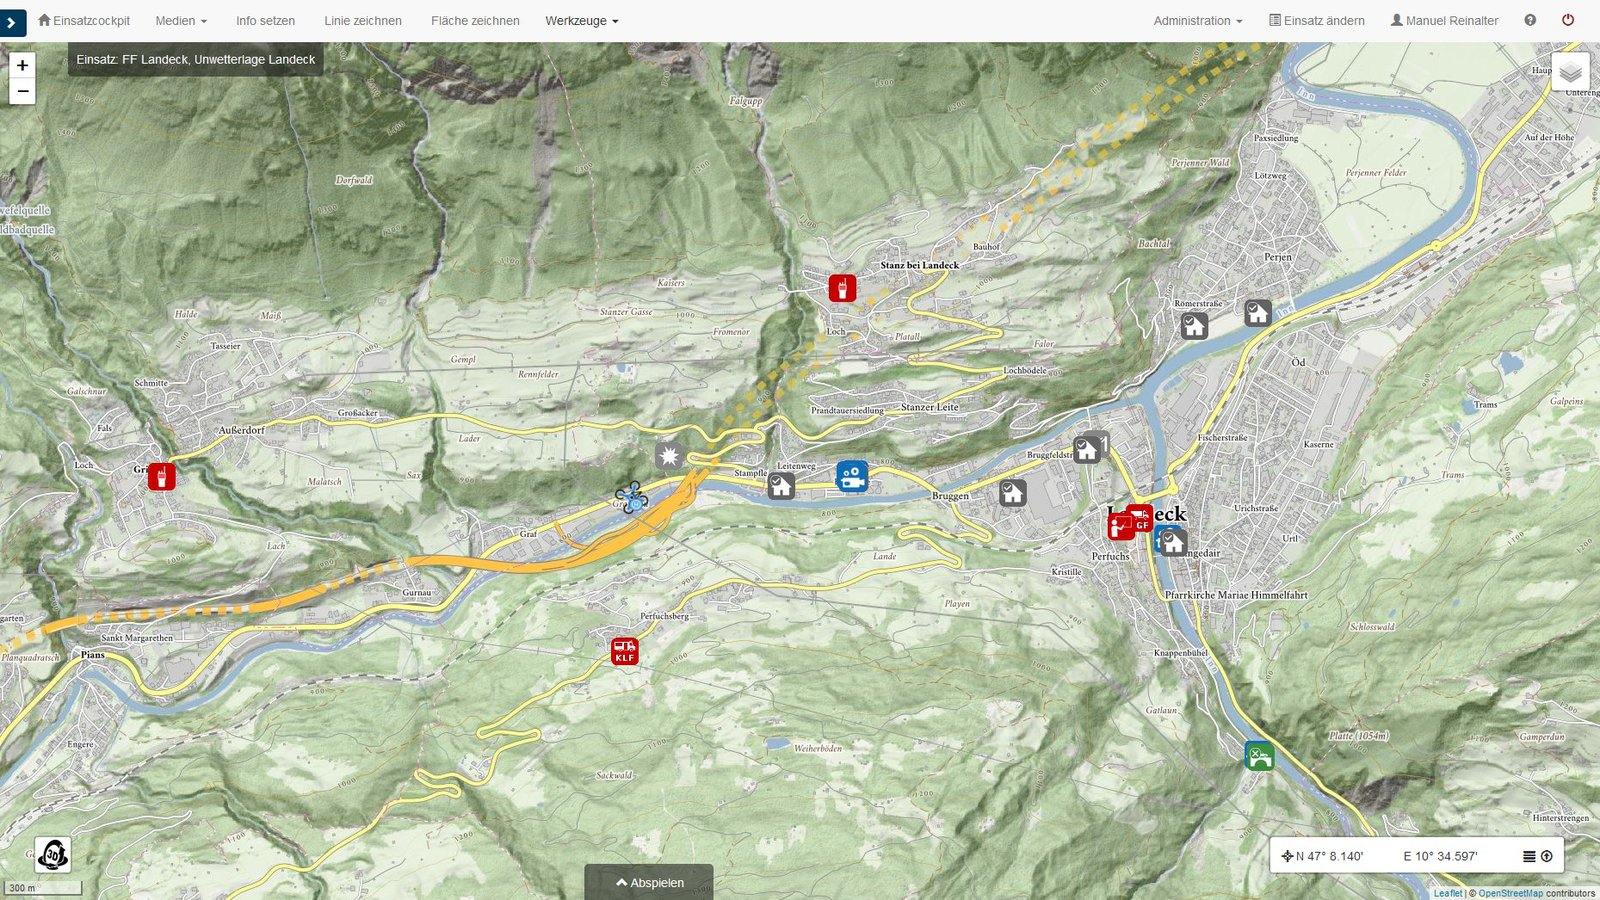
Task: Choose Fläche zeichnen tool
Action: pyautogui.click(x=475, y=20)
